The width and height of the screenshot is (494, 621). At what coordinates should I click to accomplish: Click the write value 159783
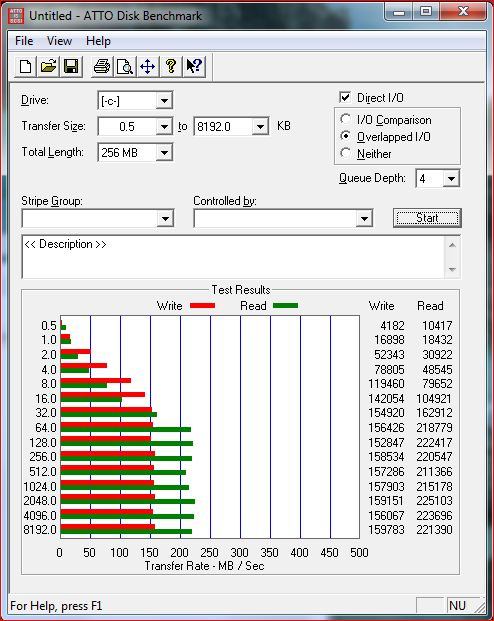coord(386,530)
